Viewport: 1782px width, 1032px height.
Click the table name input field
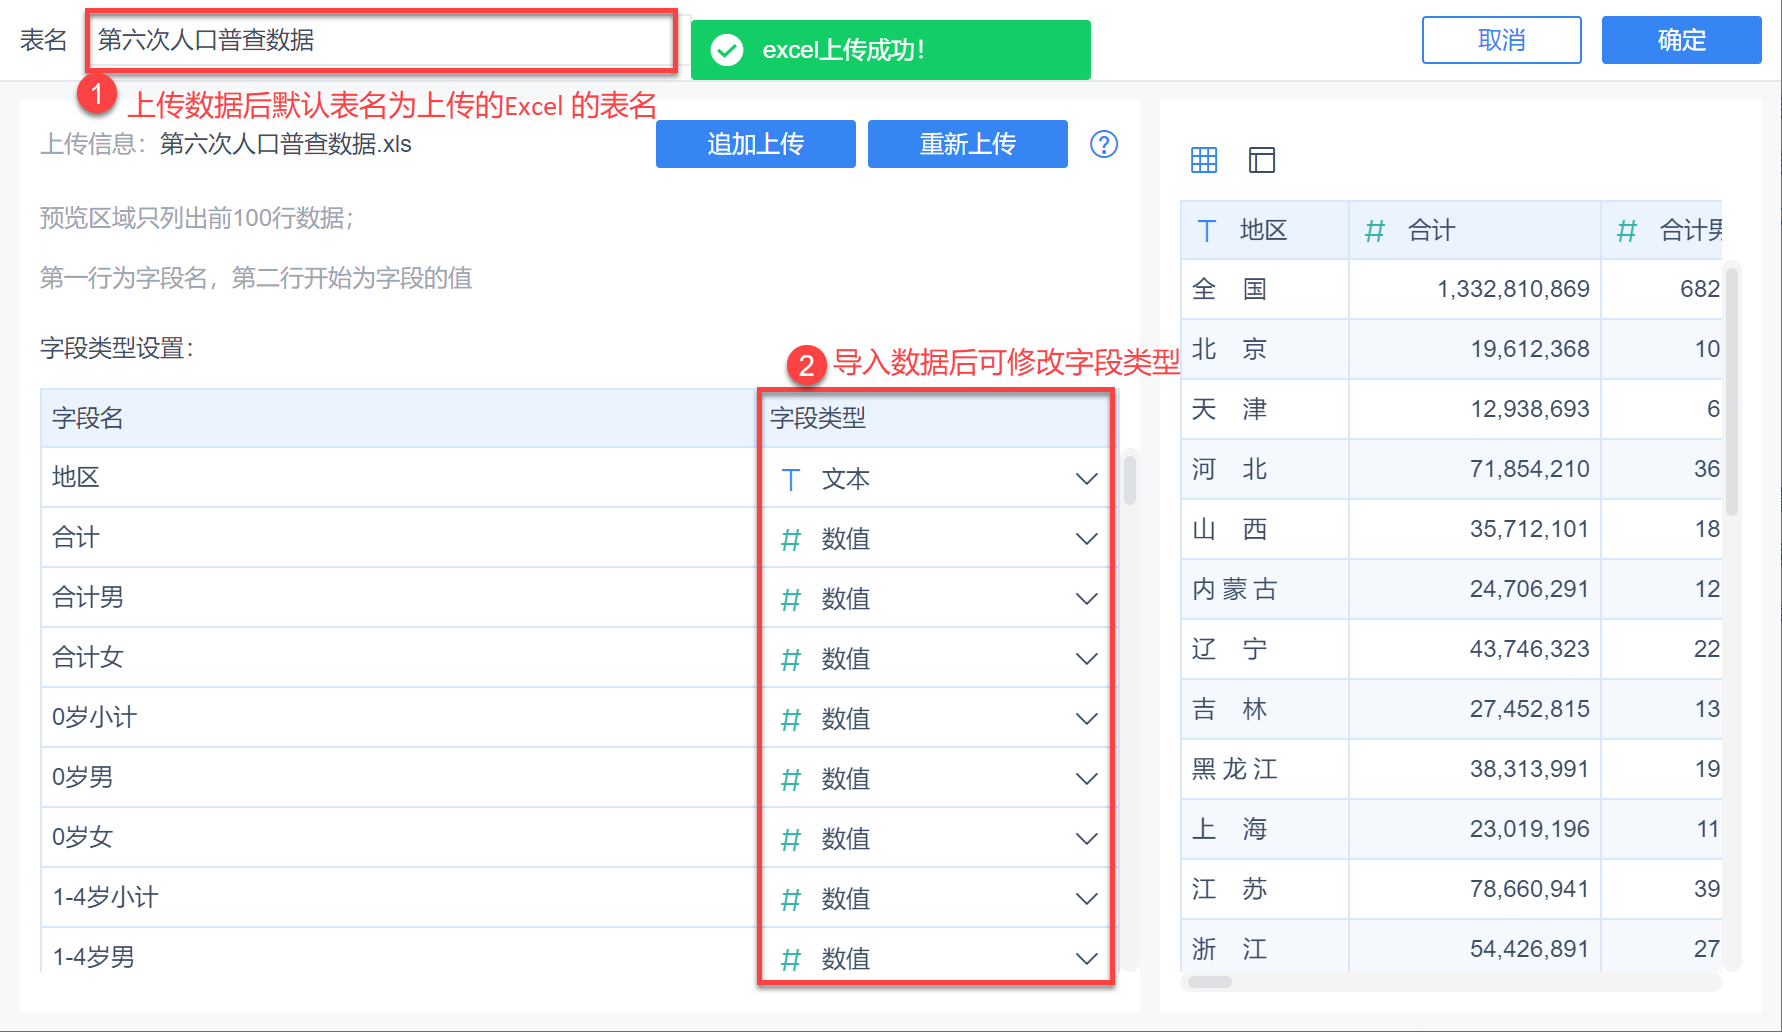click(380, 40)
